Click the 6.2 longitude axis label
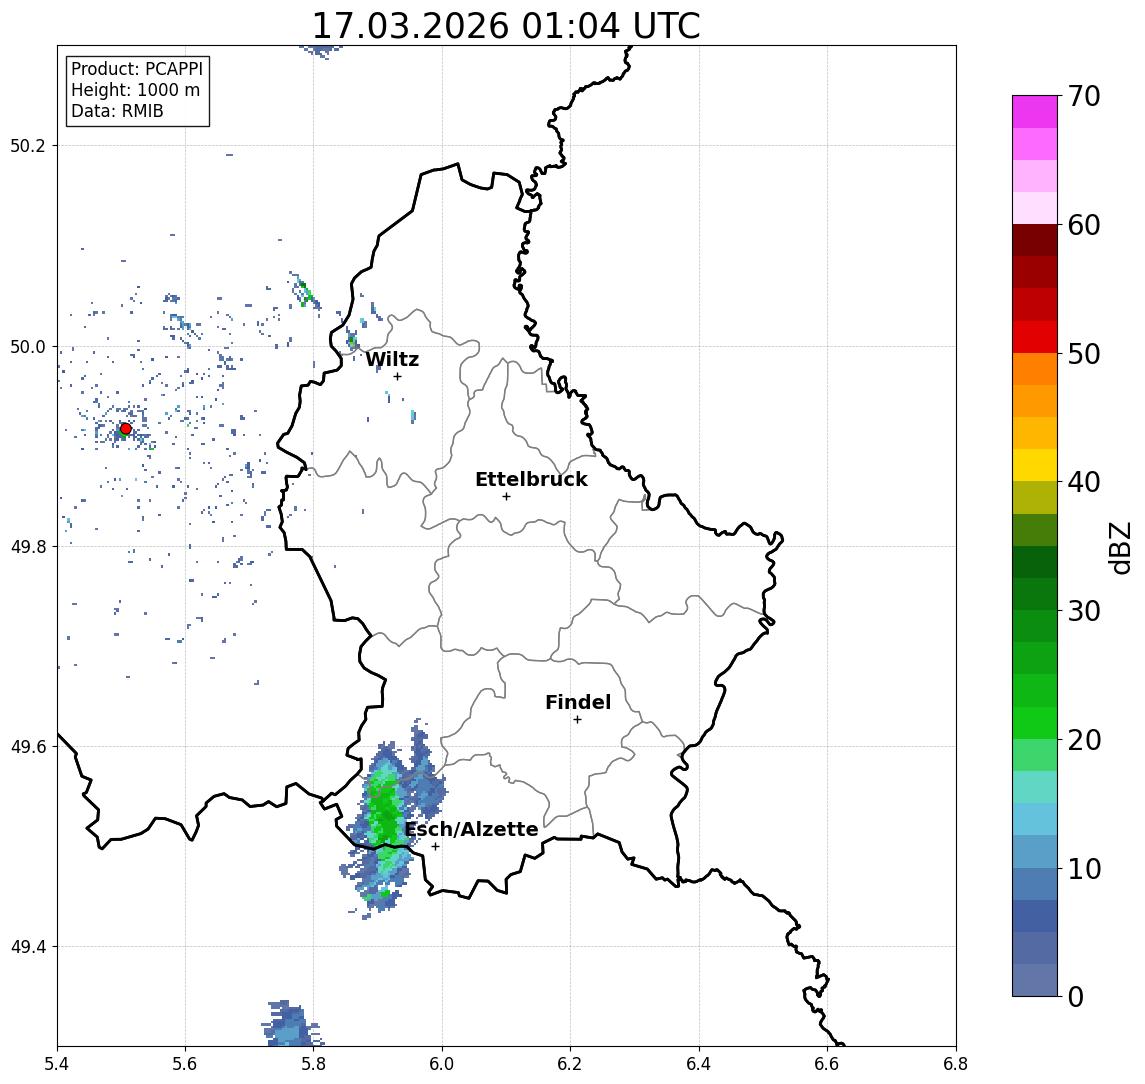Viewport: 1145px width, 1084px height. pyautogui.click(x=570, y=1064)
